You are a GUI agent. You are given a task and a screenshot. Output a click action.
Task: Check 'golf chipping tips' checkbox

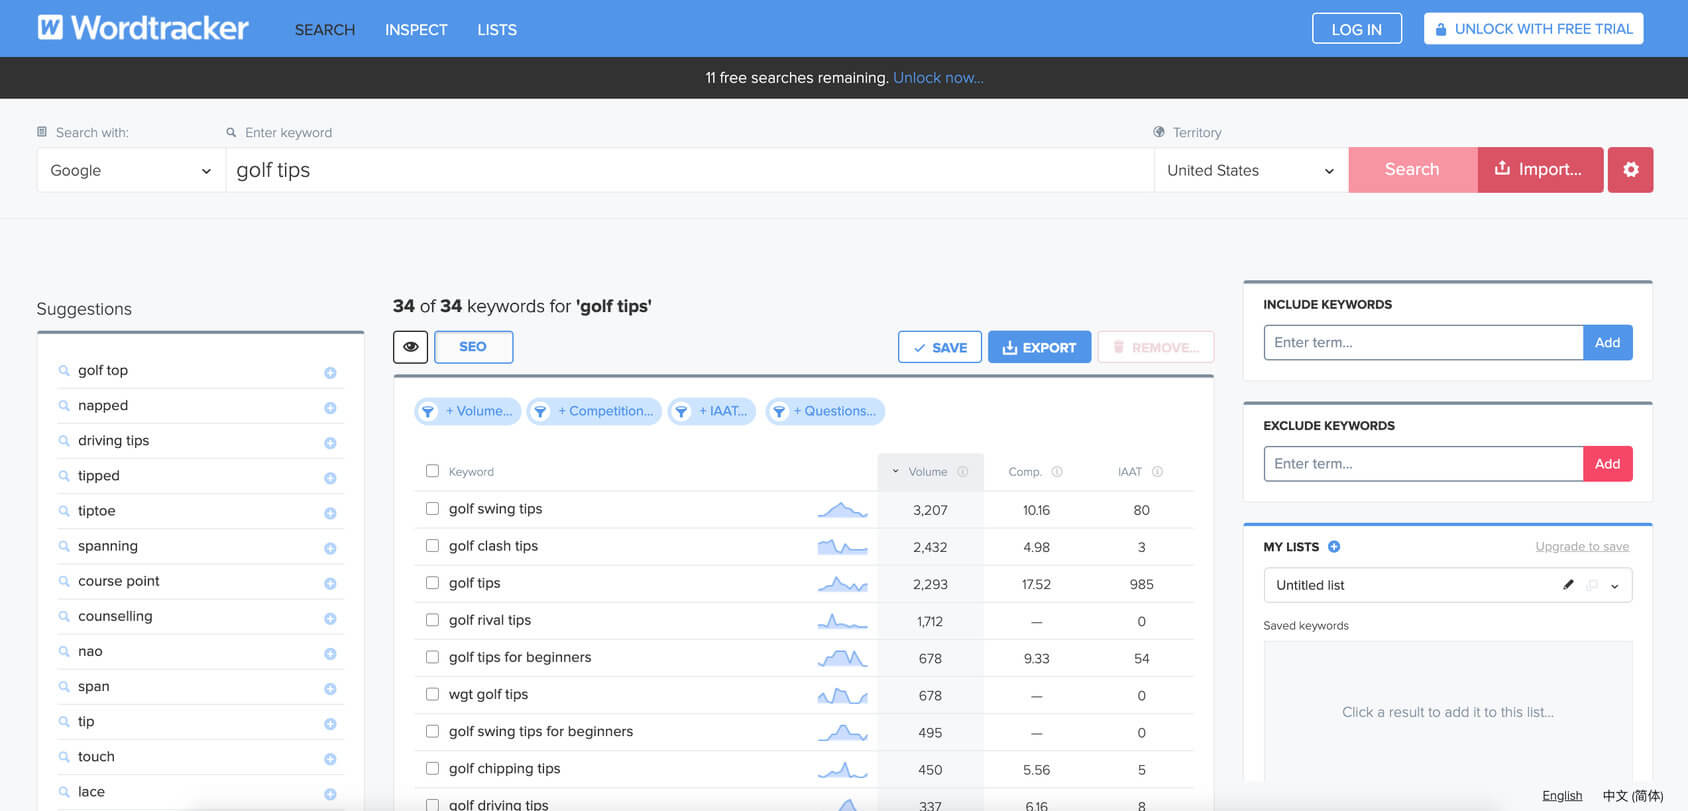[x=432, y=768]
